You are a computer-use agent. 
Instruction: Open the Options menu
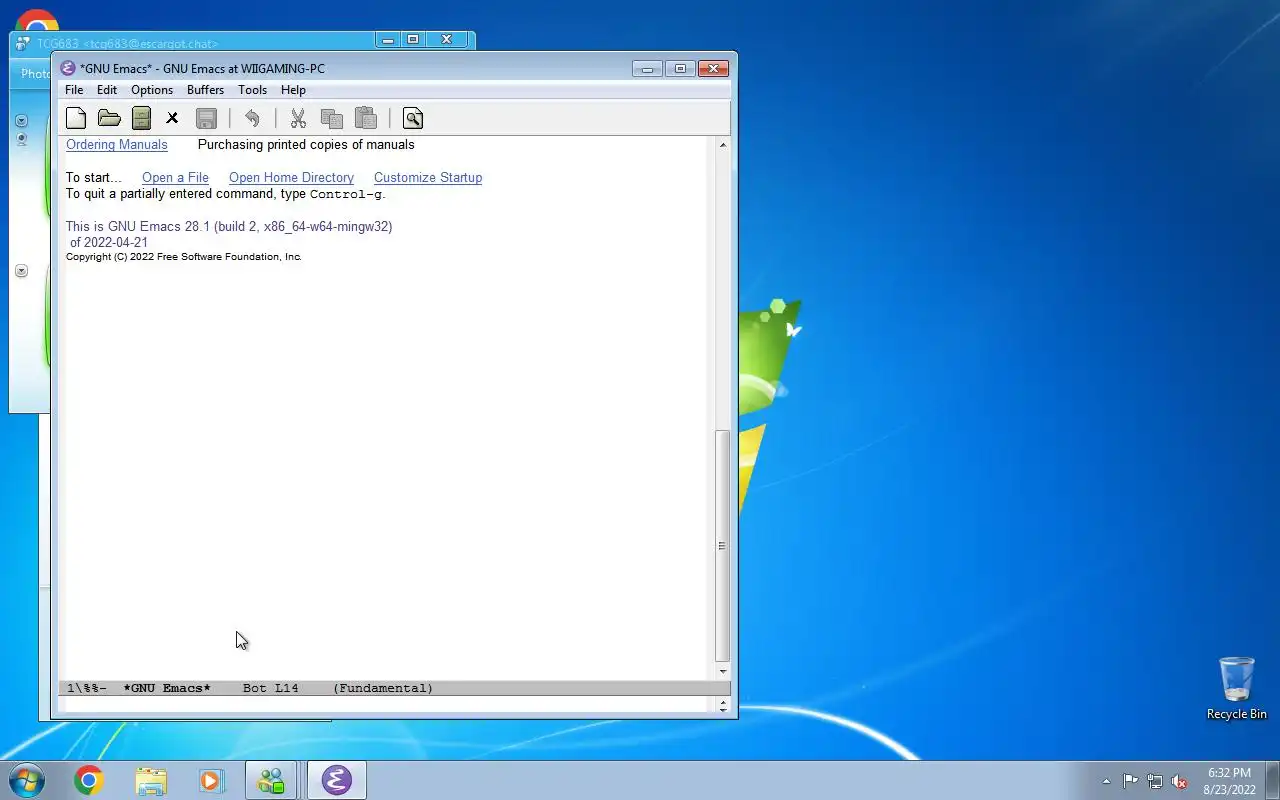click(x=152, y=90)
